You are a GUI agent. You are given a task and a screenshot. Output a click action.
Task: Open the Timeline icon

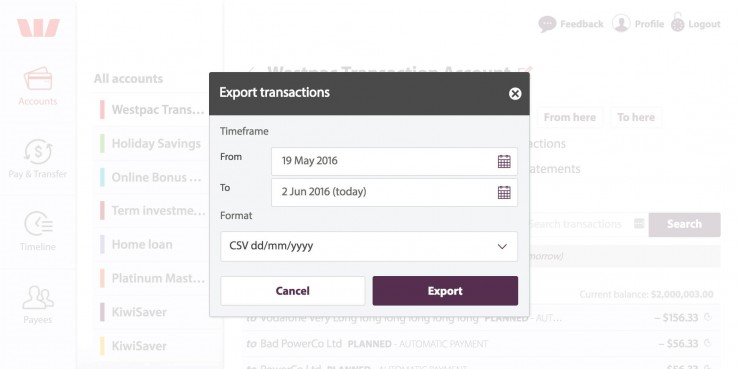point(38,224)
